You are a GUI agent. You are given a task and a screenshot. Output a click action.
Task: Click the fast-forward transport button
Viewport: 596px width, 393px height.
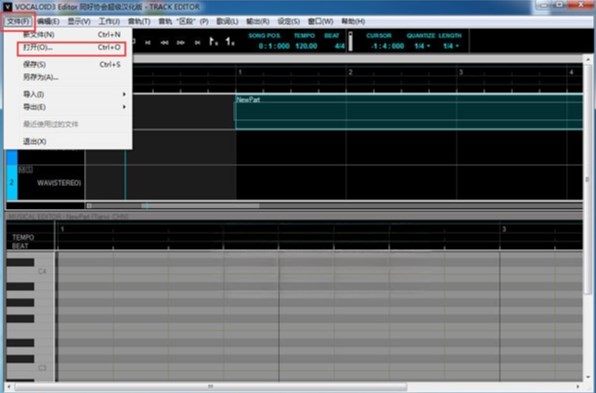[181, 43]
